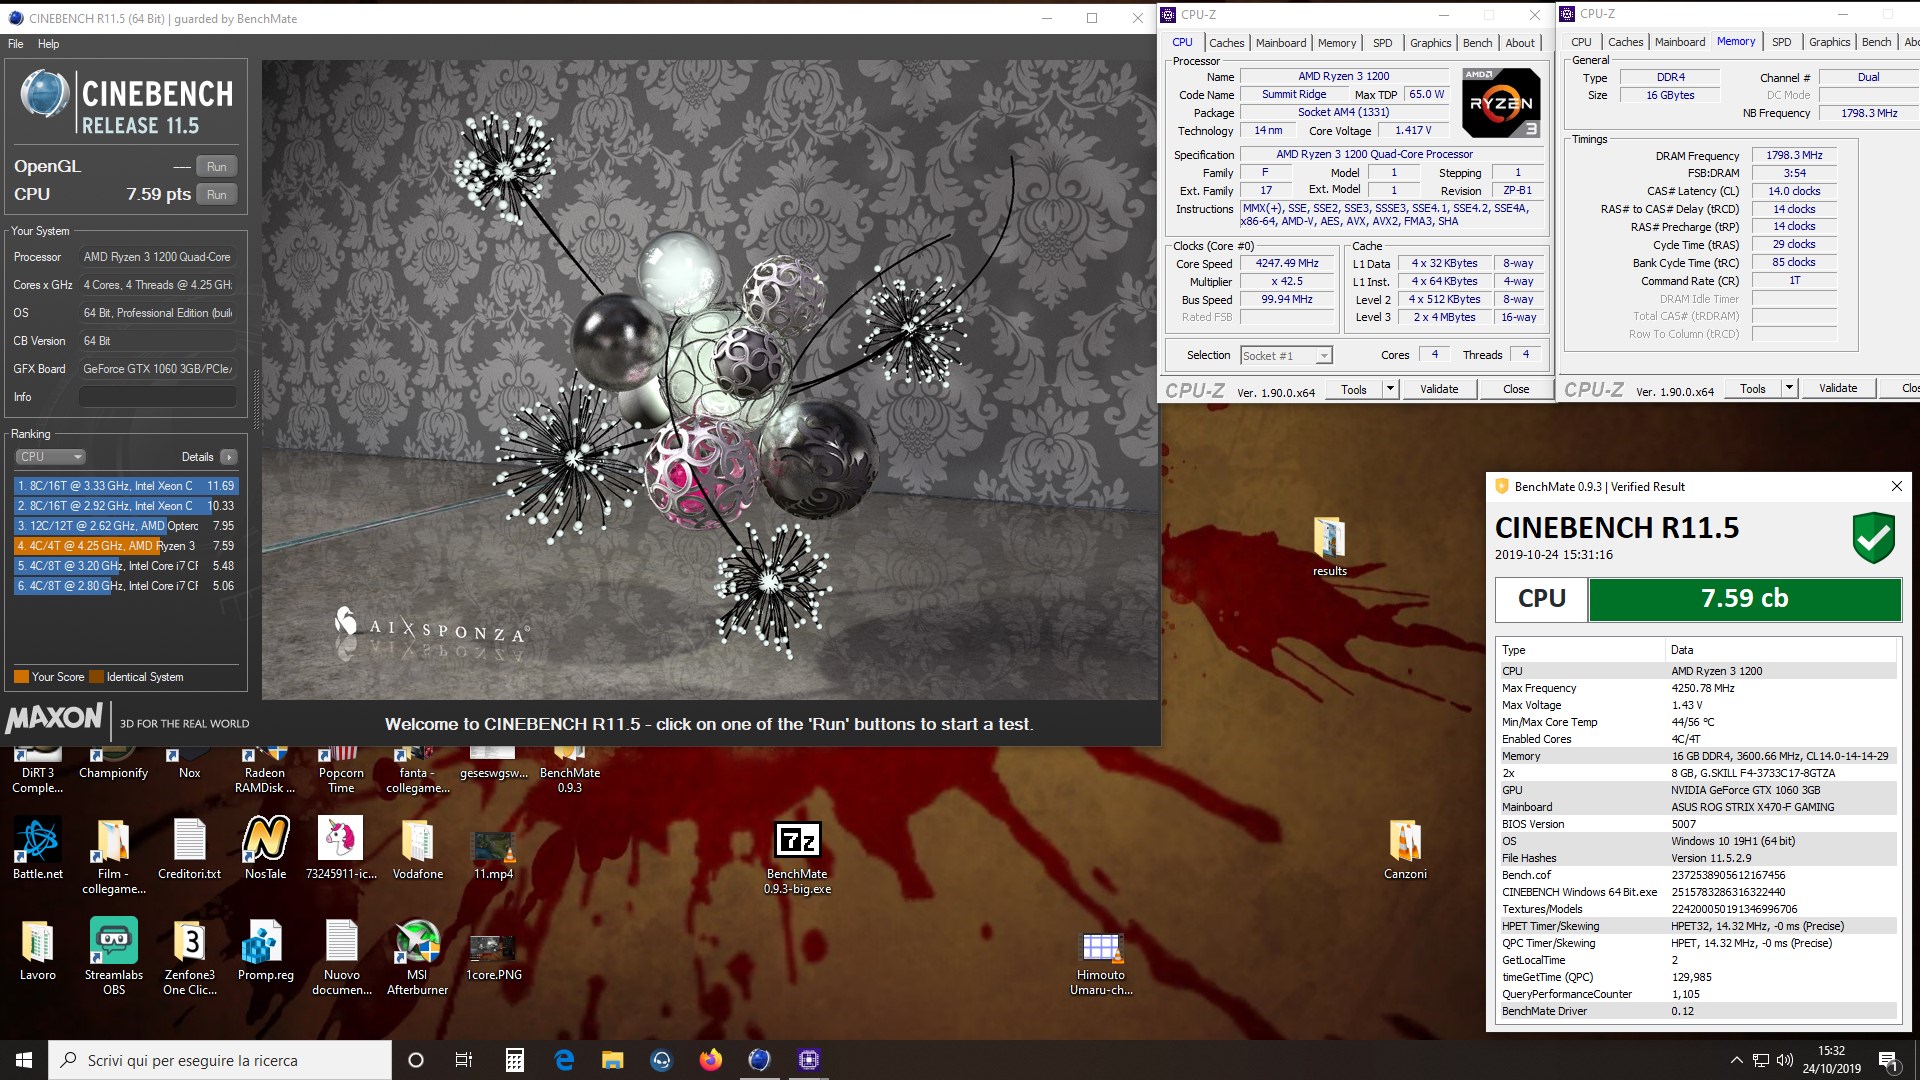Click the Cinebench Info input field
The height and width of the screenshot is (1080, 1920).
158,397
